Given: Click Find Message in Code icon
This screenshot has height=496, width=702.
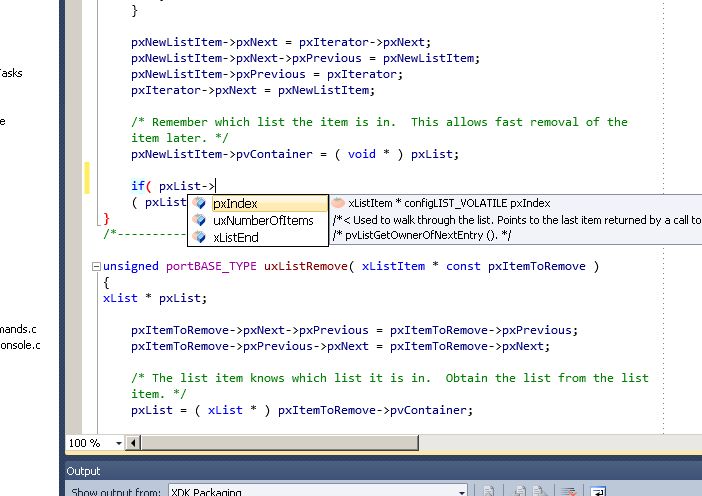Looking at the screenshot, I should (489, 491).
